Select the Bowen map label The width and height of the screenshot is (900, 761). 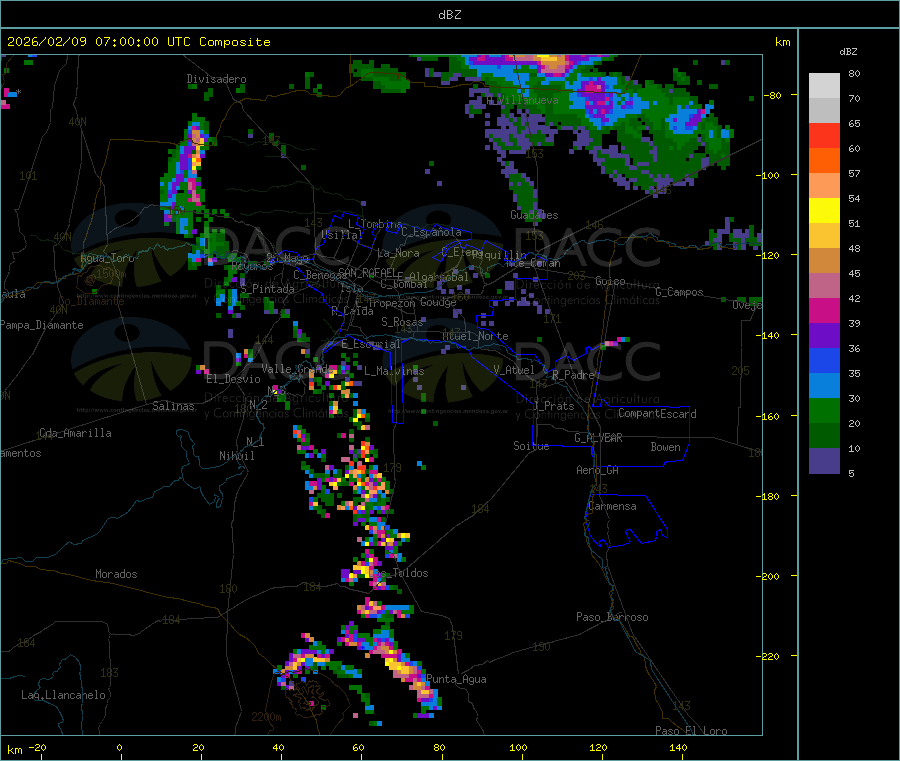(666, 447)
